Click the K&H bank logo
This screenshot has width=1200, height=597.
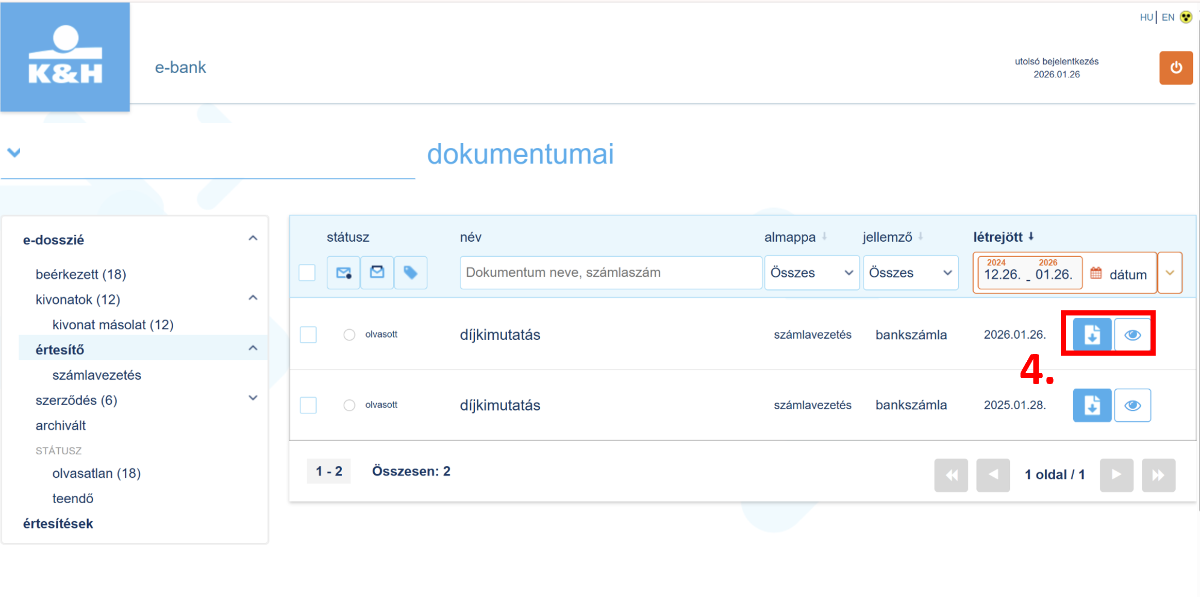click(x=66, y=58)
